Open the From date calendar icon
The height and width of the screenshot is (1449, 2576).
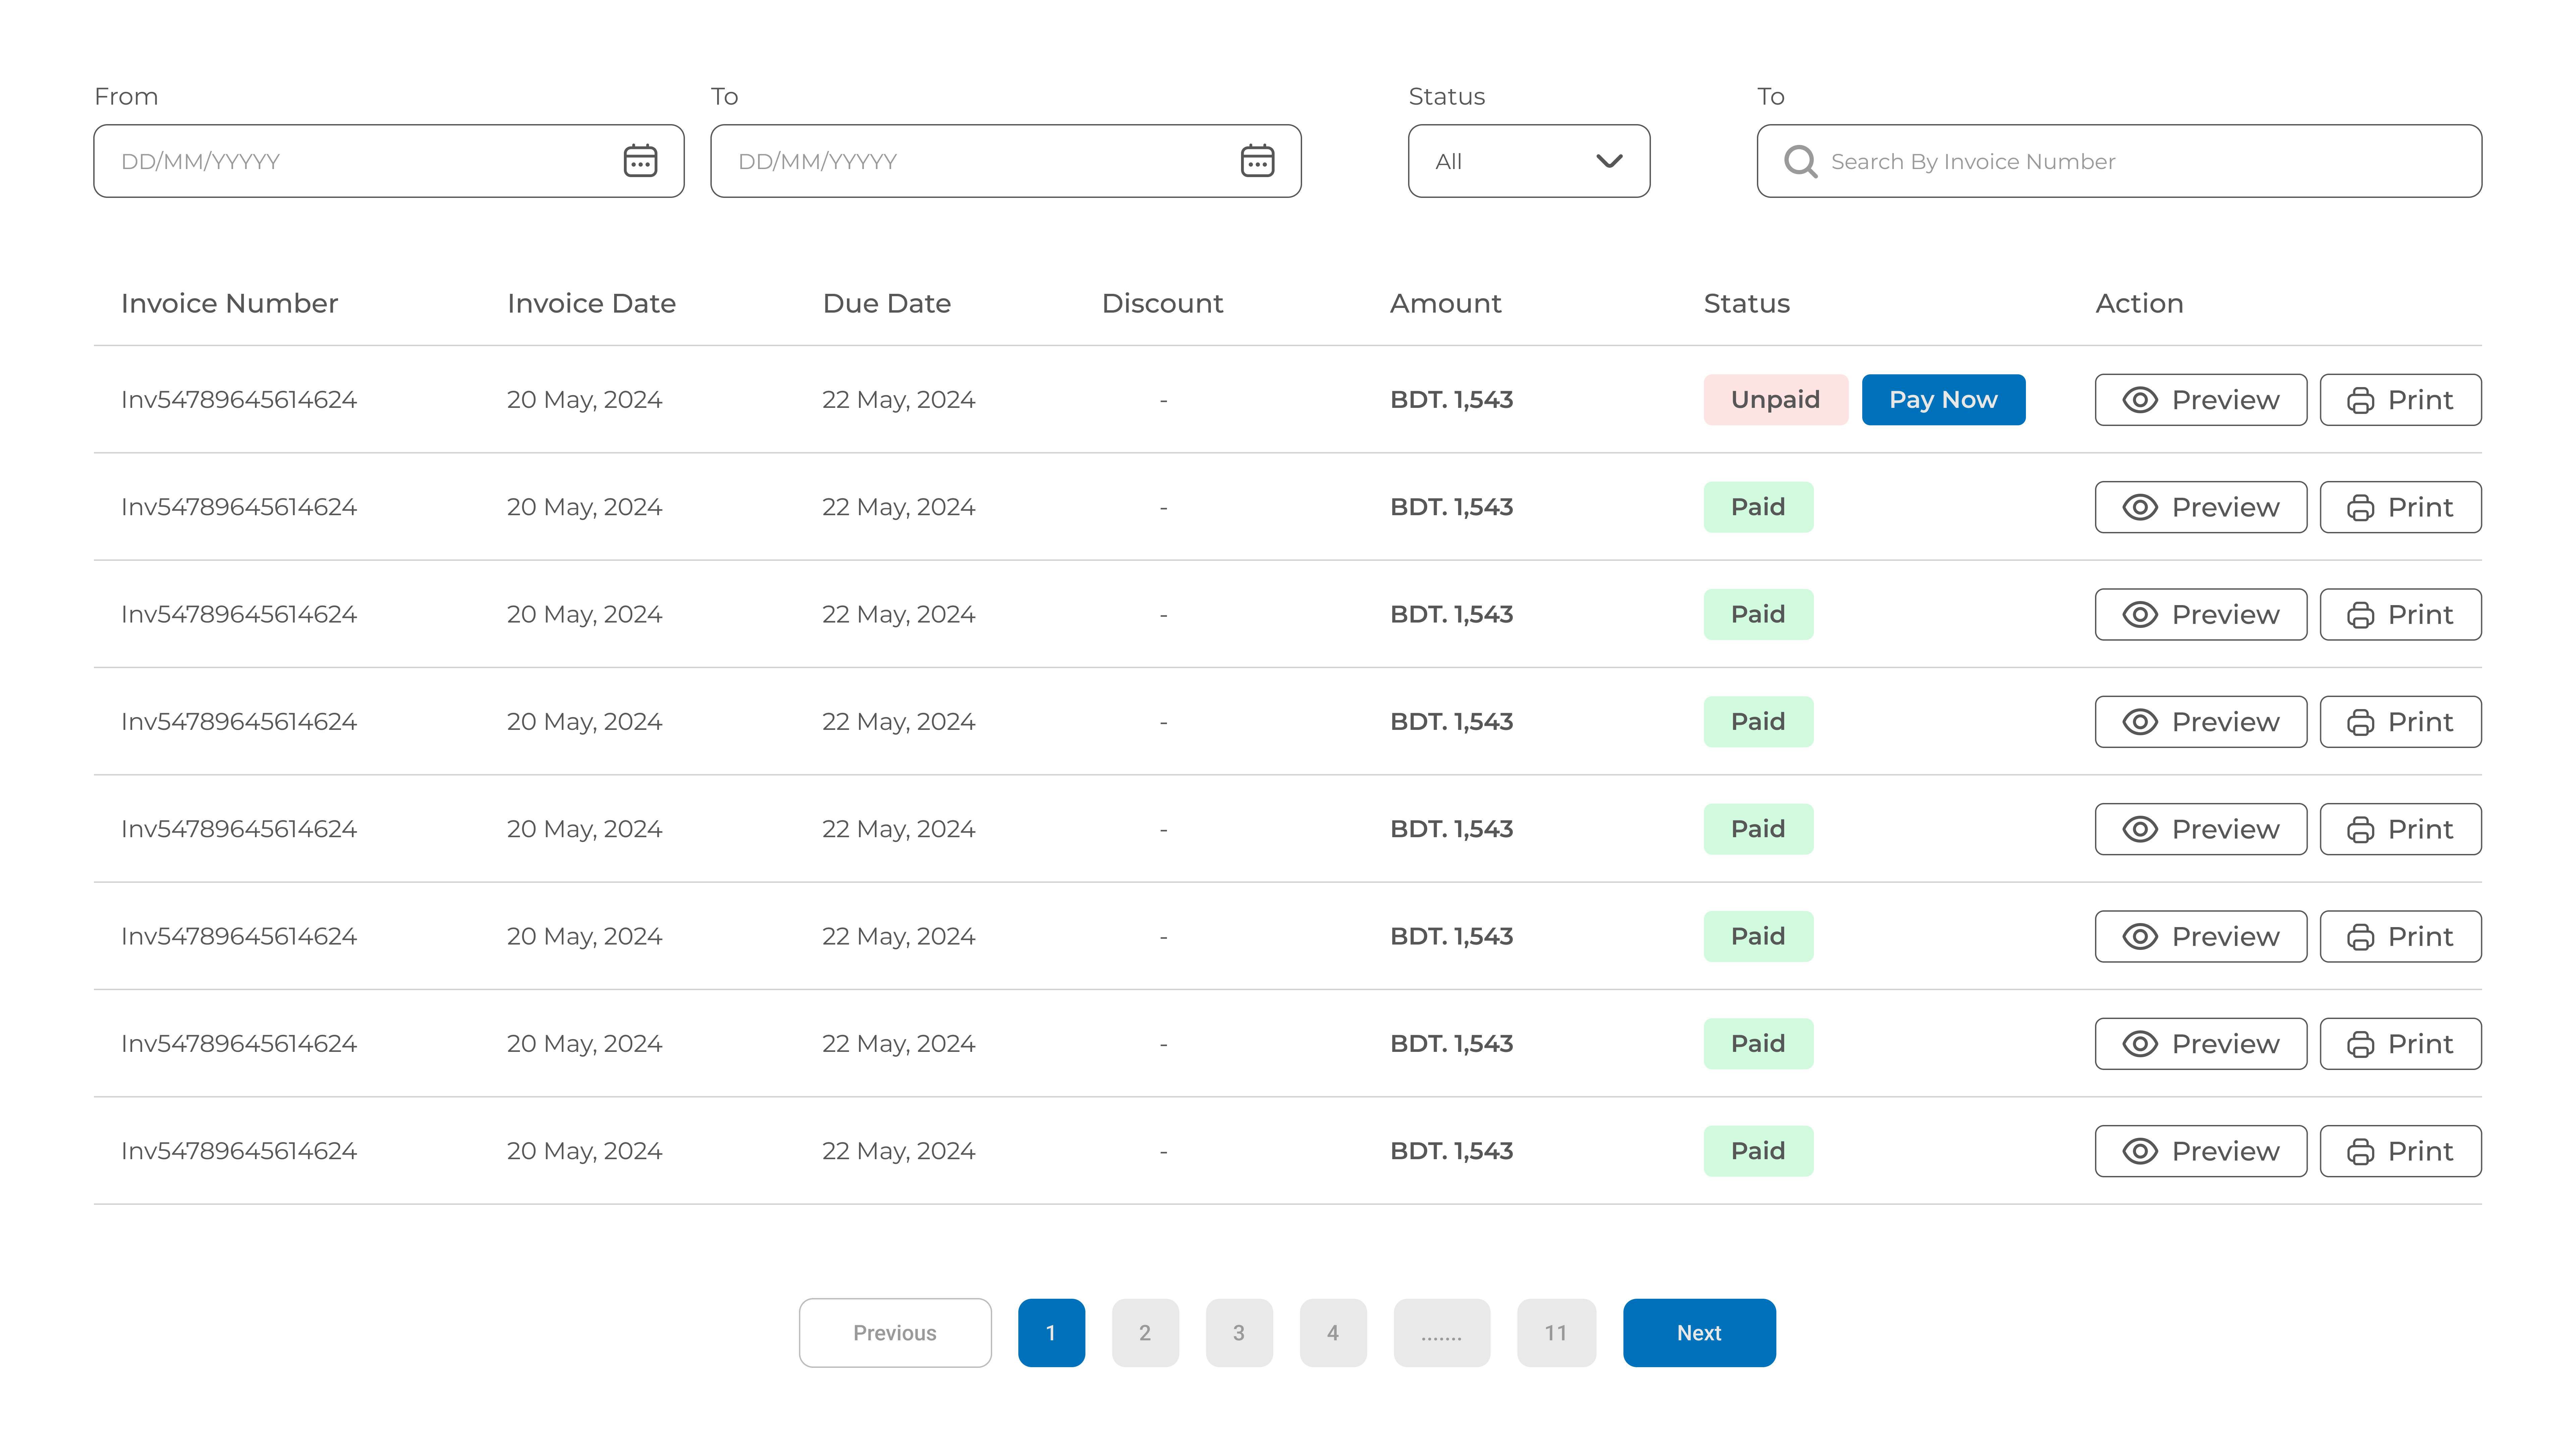[640, 161]
